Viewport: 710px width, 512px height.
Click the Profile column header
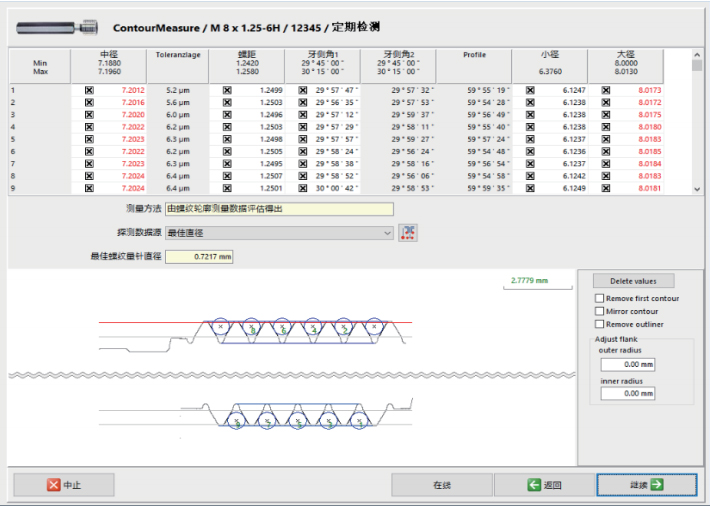(474, 56)
